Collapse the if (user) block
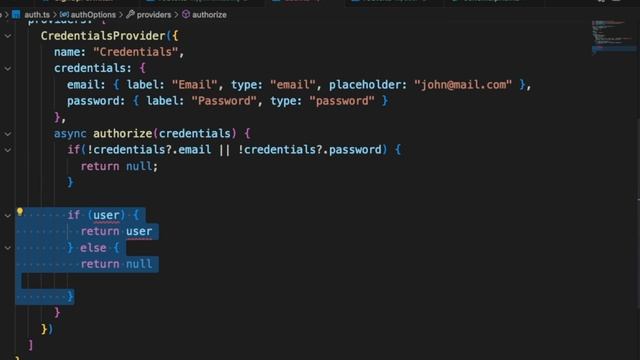 [x=8, y=215]
